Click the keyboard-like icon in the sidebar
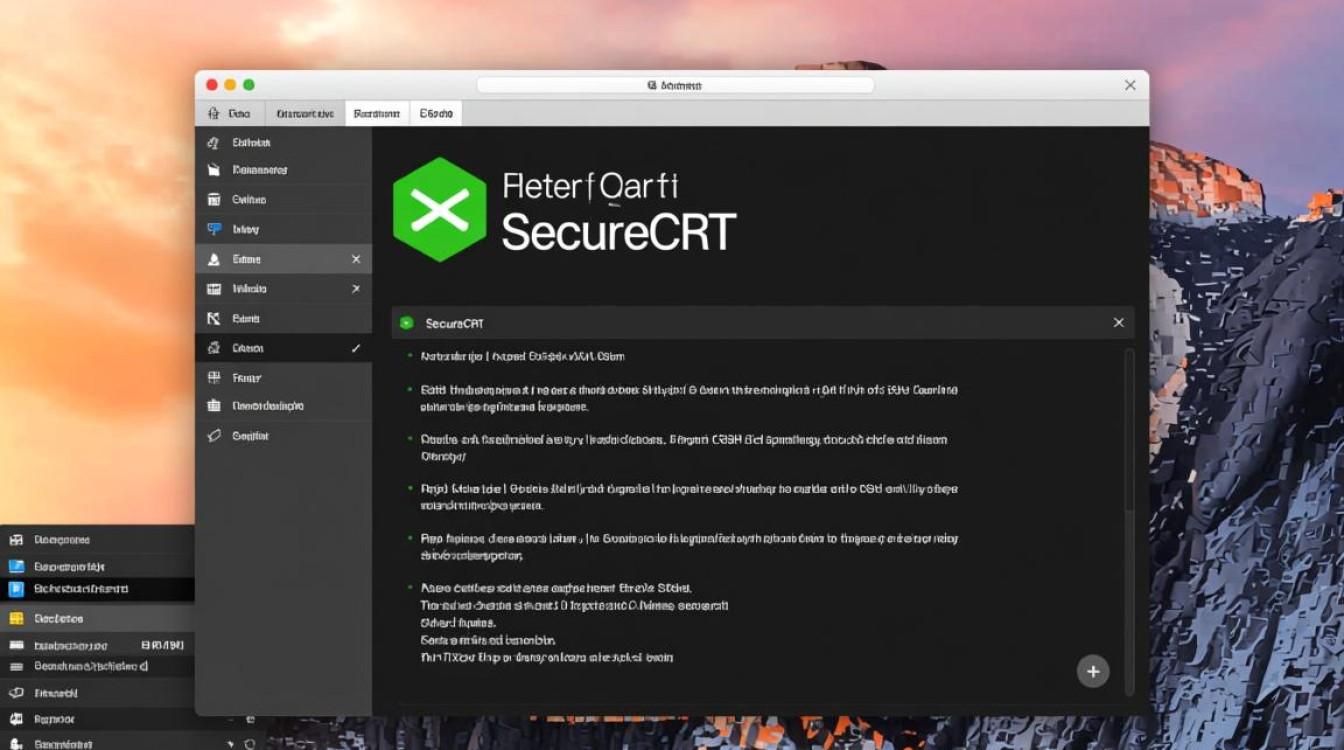The image size is (1344, 750). 213,289
